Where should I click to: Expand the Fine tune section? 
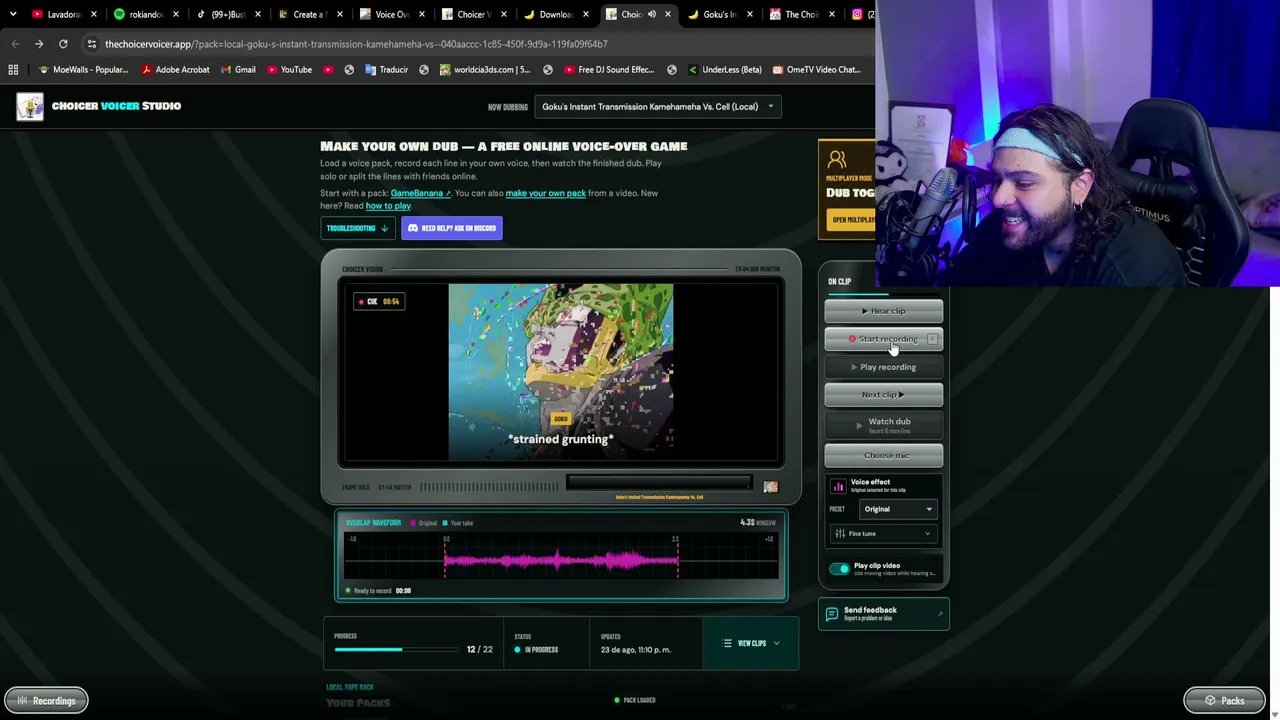point(884,534)
